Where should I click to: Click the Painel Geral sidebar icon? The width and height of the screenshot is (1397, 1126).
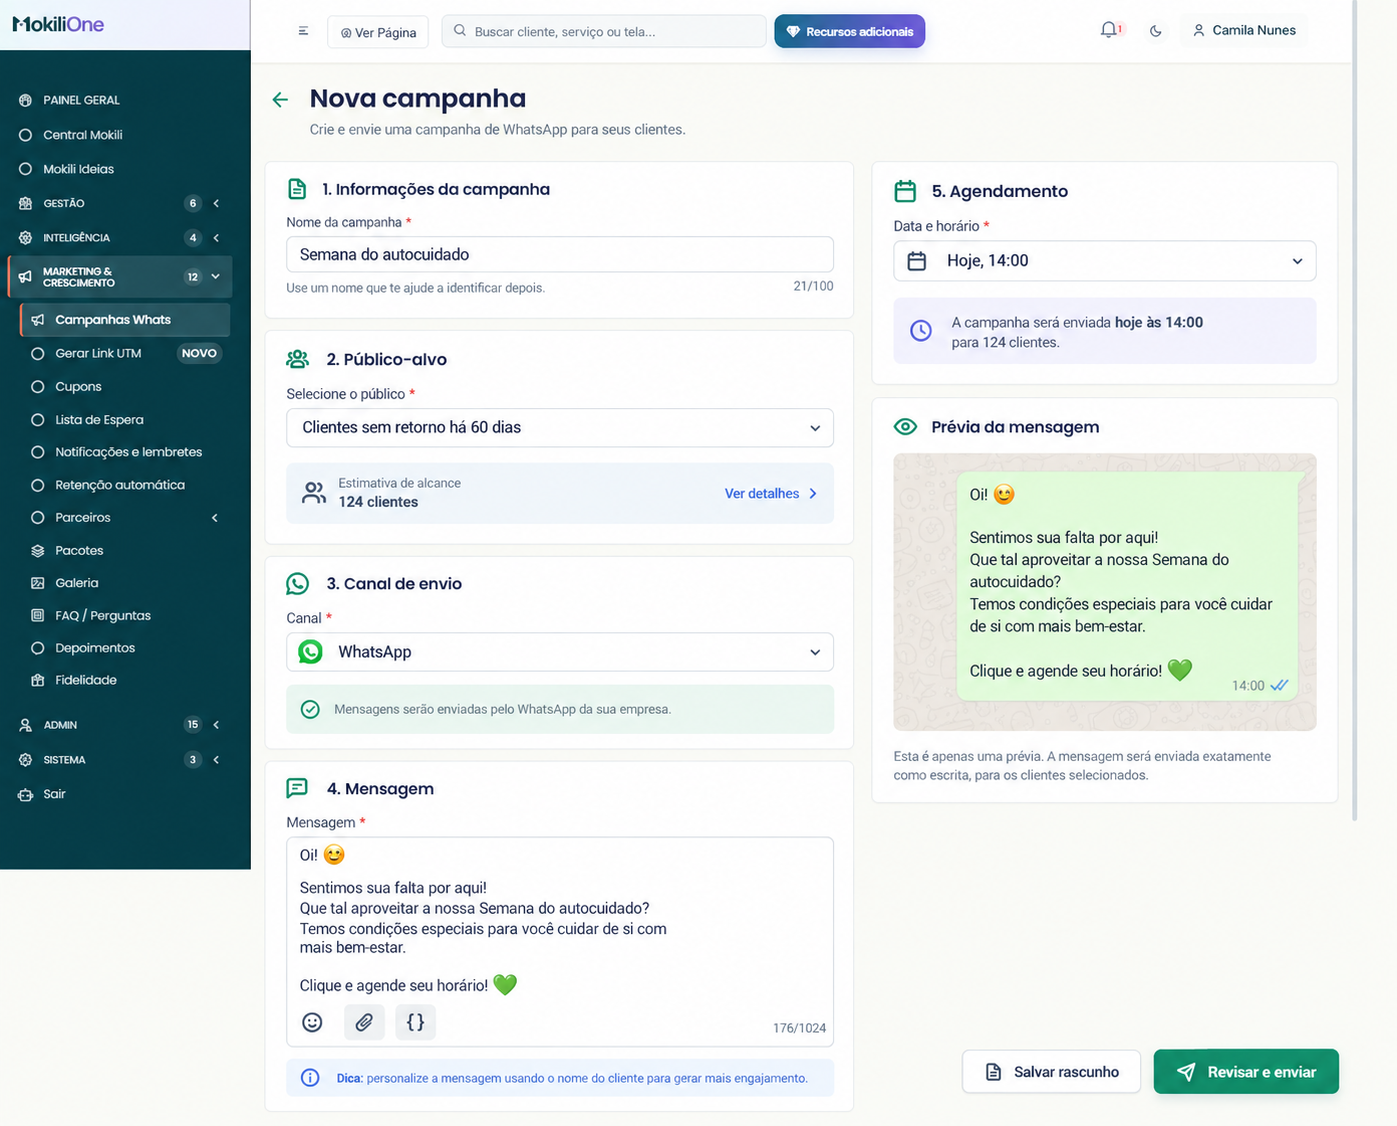tap(25, 100)
